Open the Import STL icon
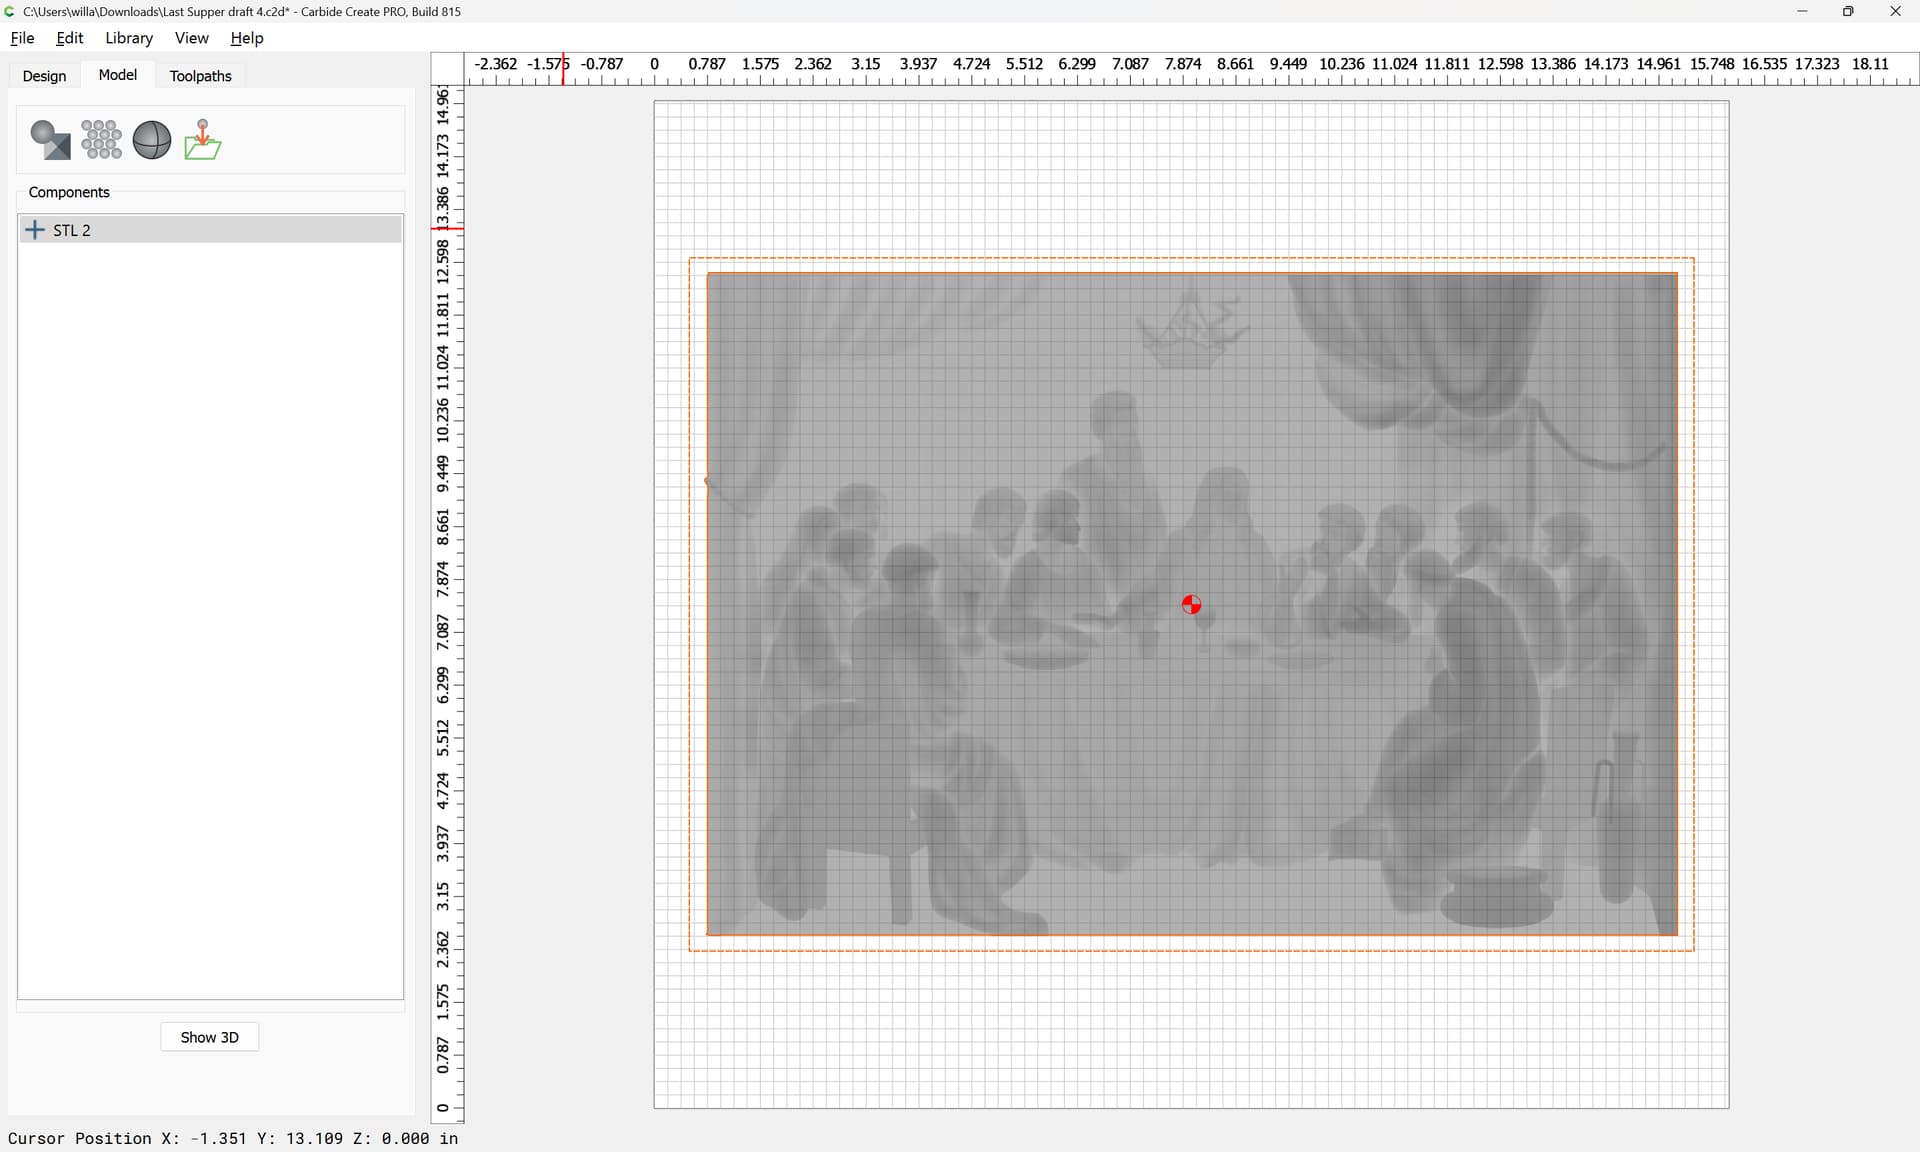This screenshot has width=1920, height=1152. pyautogui.click(x=203, y=140)
